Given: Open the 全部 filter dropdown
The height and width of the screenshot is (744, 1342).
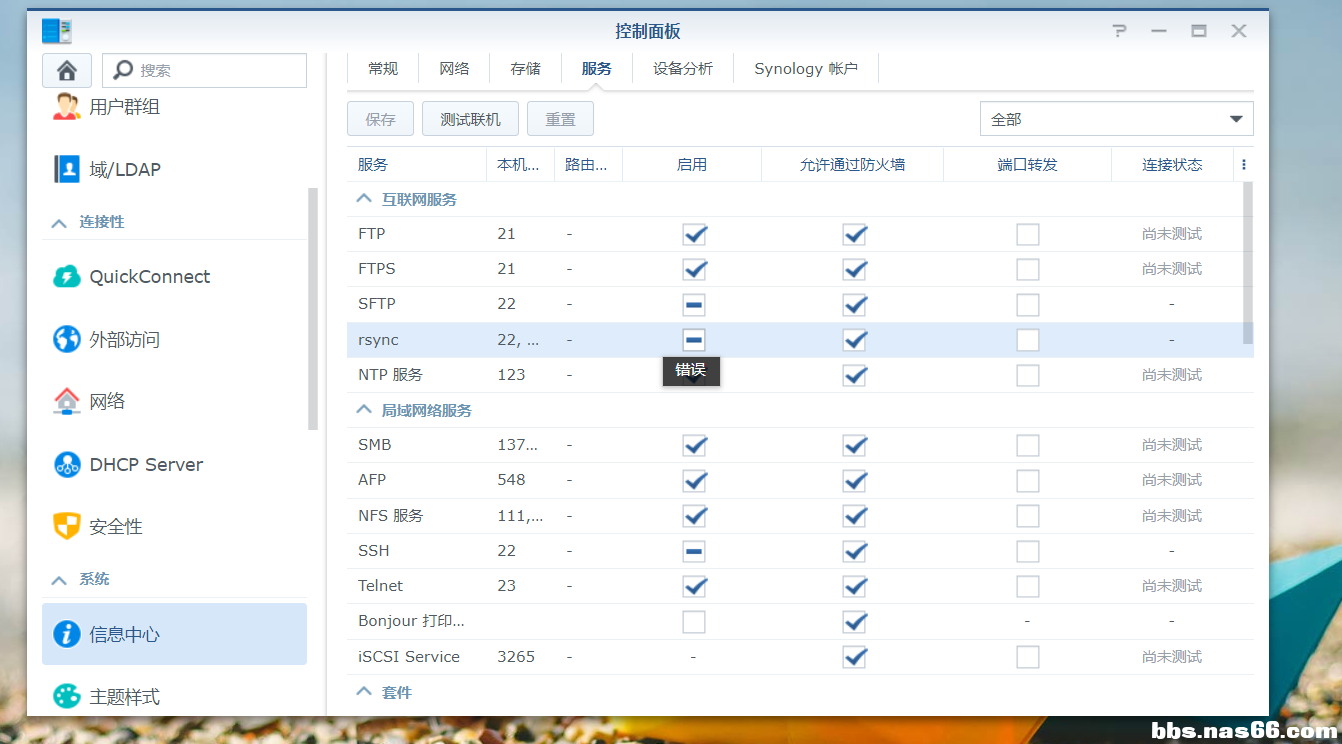Looking at the screenshot, I should [x=1116, y=119].
